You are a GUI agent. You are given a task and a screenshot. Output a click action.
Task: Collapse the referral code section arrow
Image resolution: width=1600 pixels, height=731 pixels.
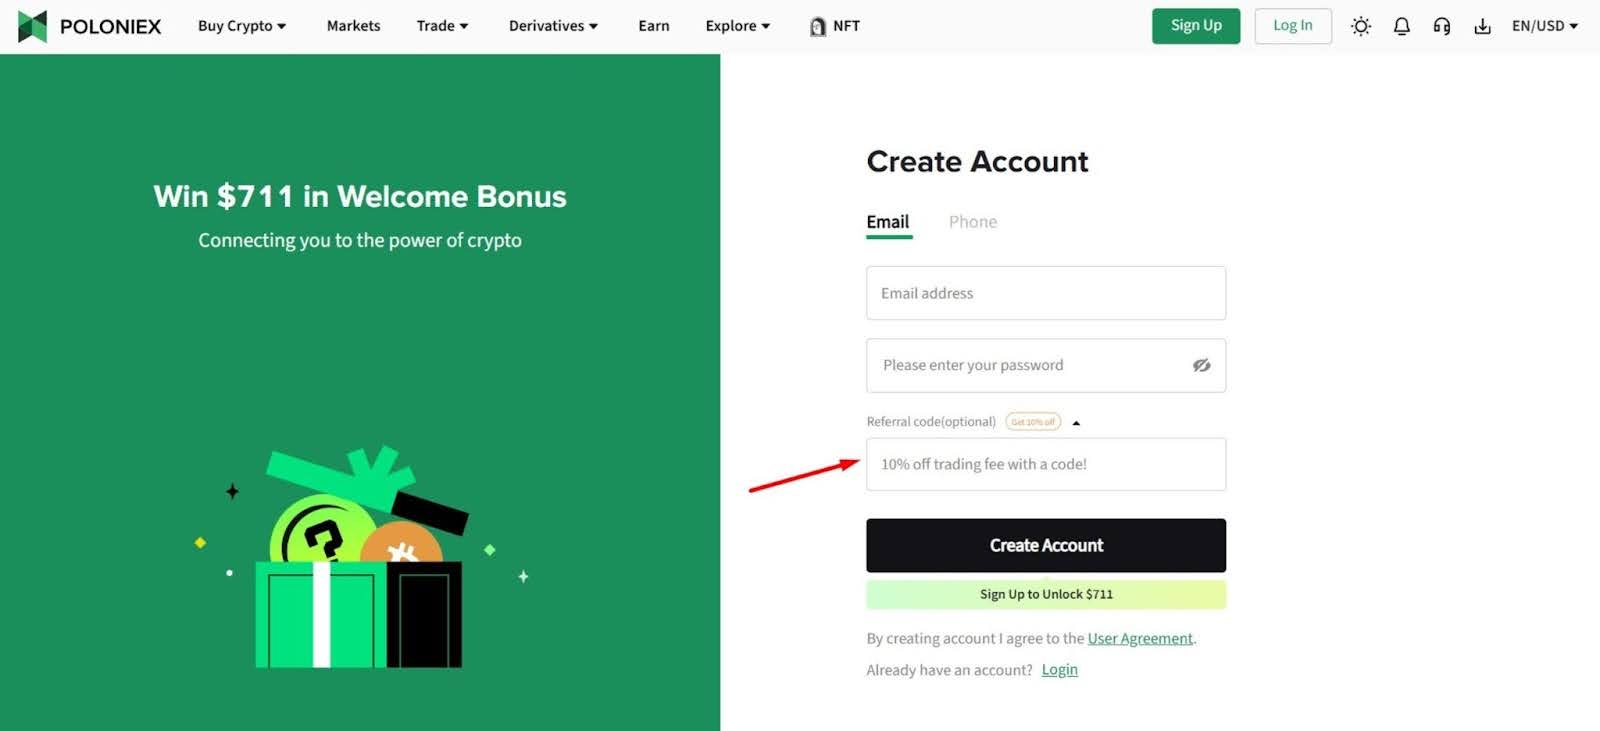1076,423
